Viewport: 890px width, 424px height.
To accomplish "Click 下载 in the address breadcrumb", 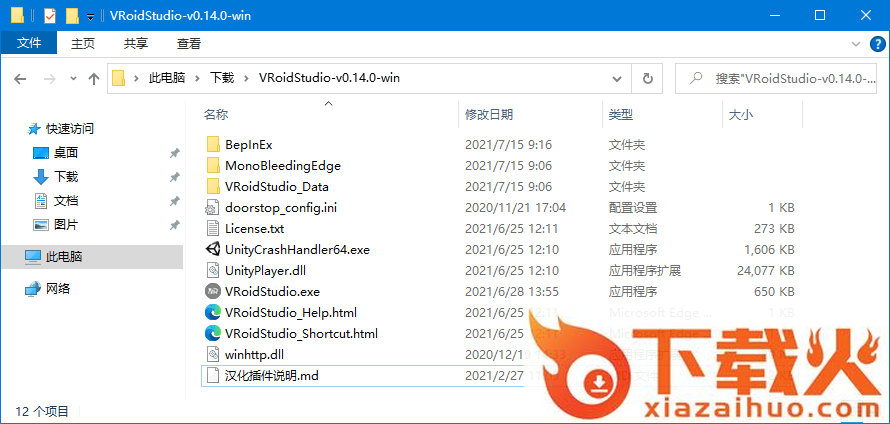I will pos(222,78).
